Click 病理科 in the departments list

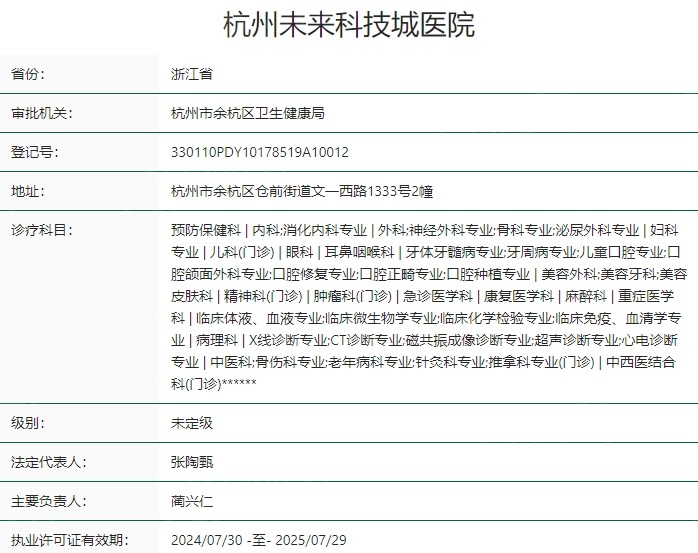pos(217,340)
